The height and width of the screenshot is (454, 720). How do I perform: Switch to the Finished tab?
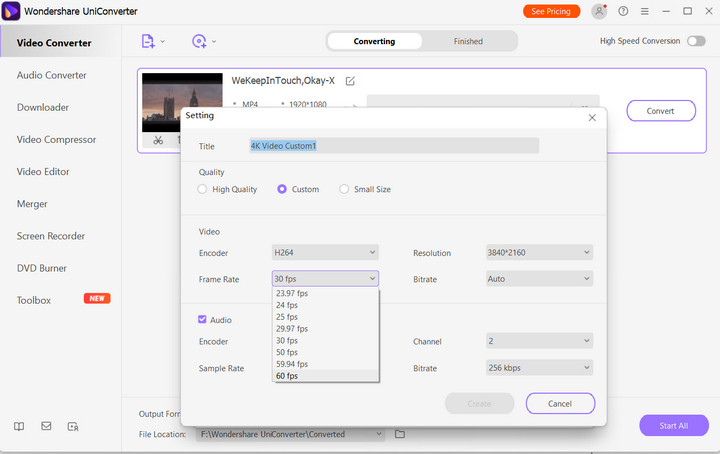(468, 41)
